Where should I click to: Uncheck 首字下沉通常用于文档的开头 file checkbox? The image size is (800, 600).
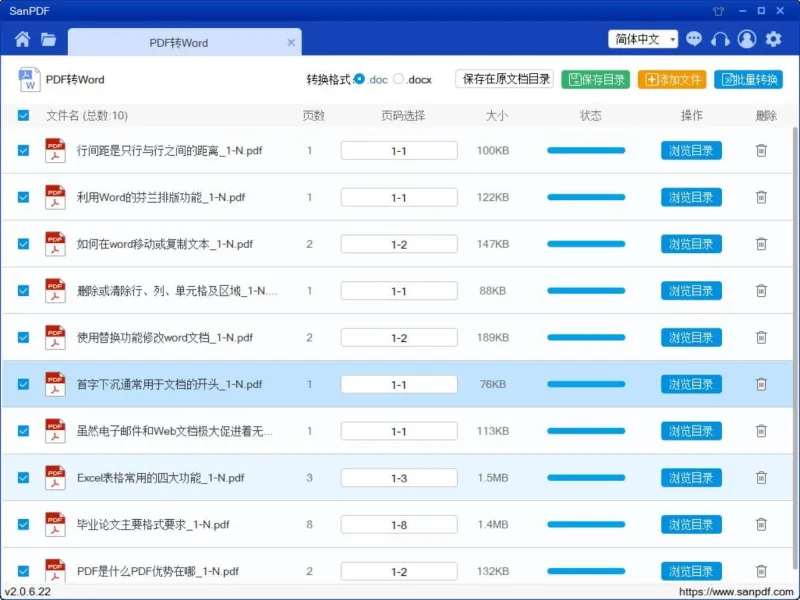23,384
